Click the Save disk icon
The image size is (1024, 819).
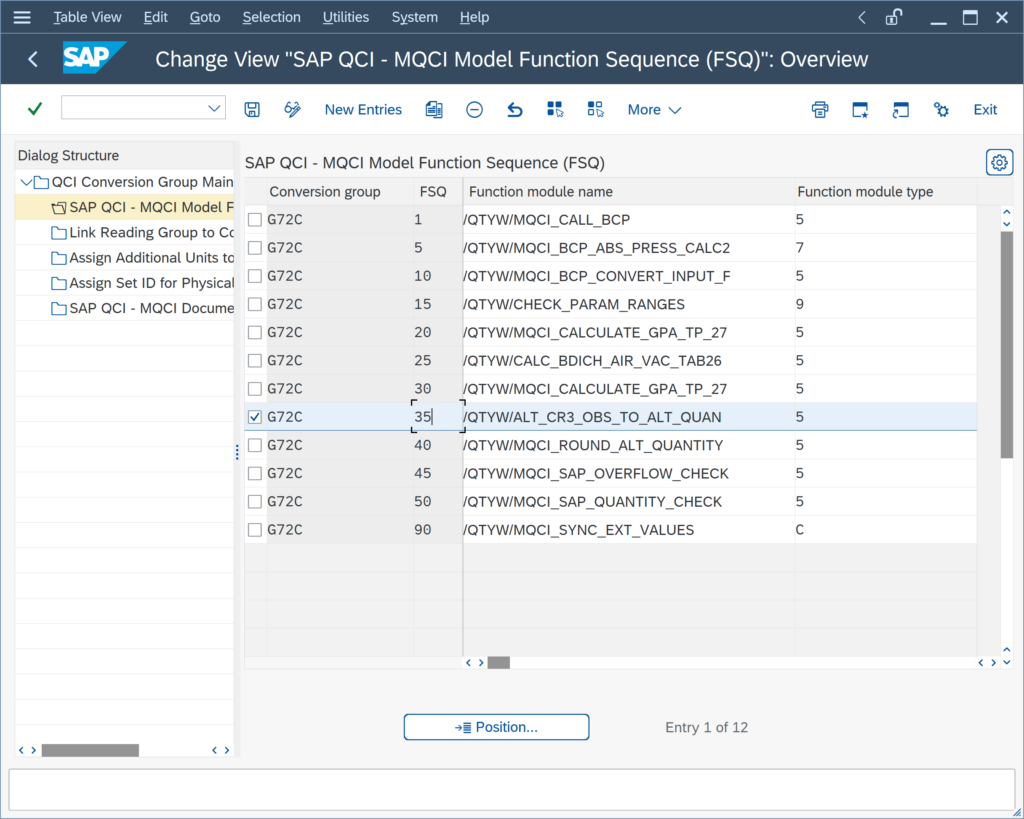252,110
